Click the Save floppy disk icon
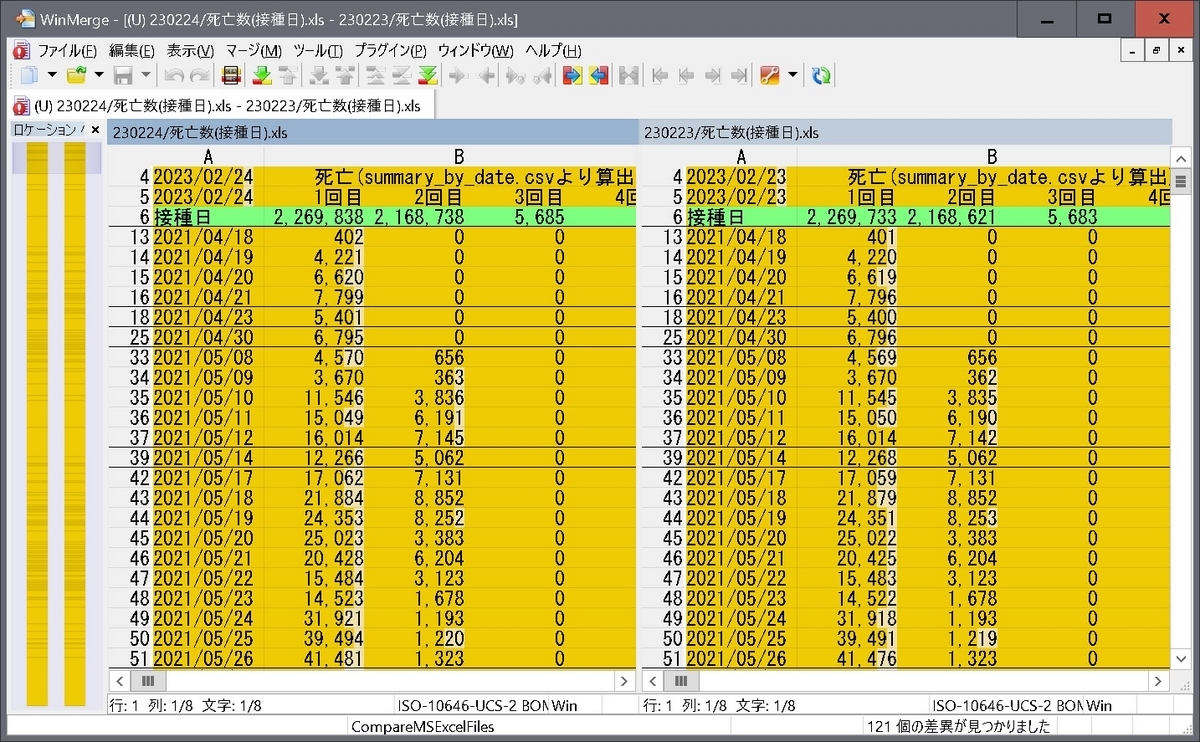This screenshot has width=1200, height=742. tap(124, 75)
